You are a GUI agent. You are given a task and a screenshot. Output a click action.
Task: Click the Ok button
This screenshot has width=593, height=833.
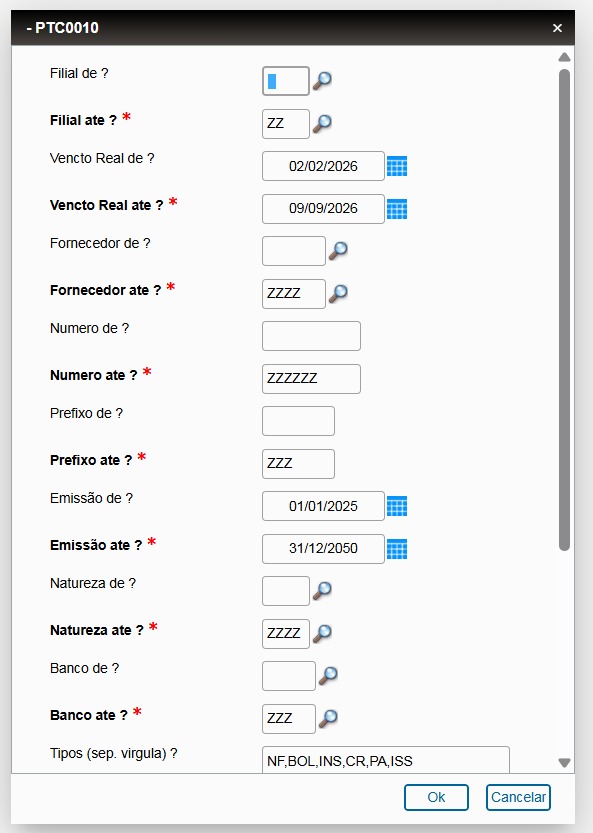pyautogui.click(x=436, y=797)
